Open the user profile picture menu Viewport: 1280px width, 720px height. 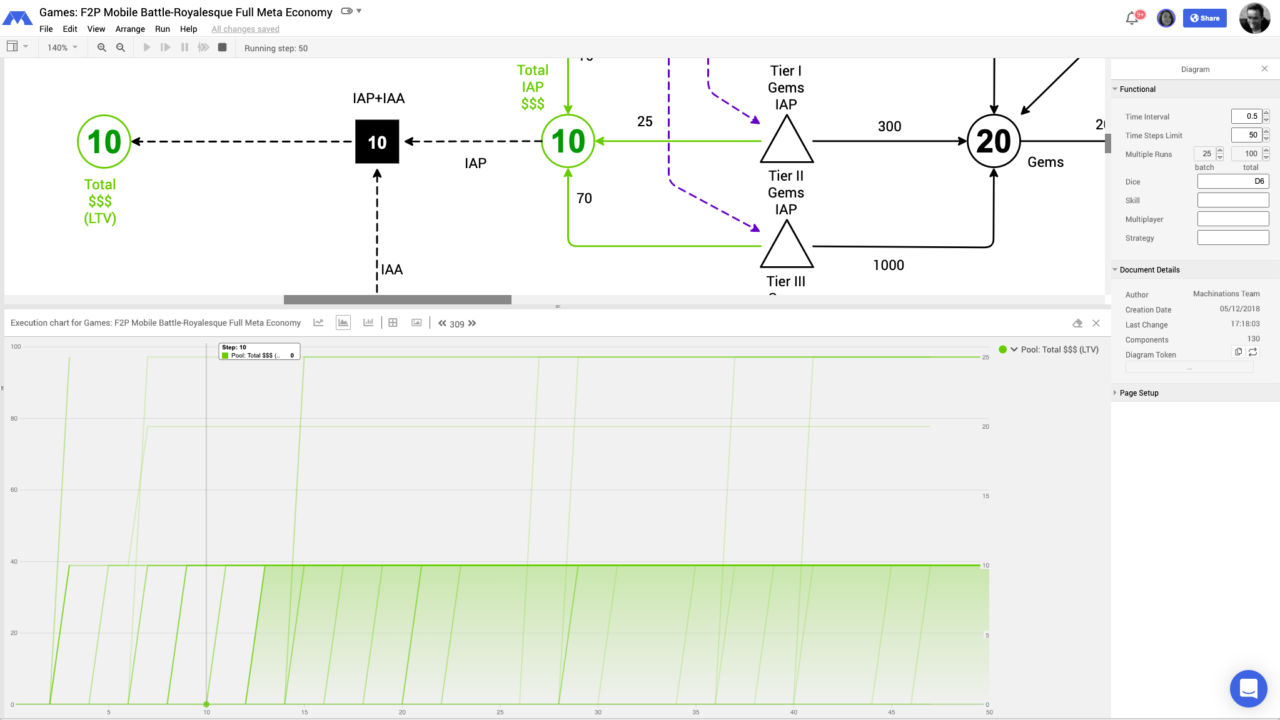tap(1255, 18)
